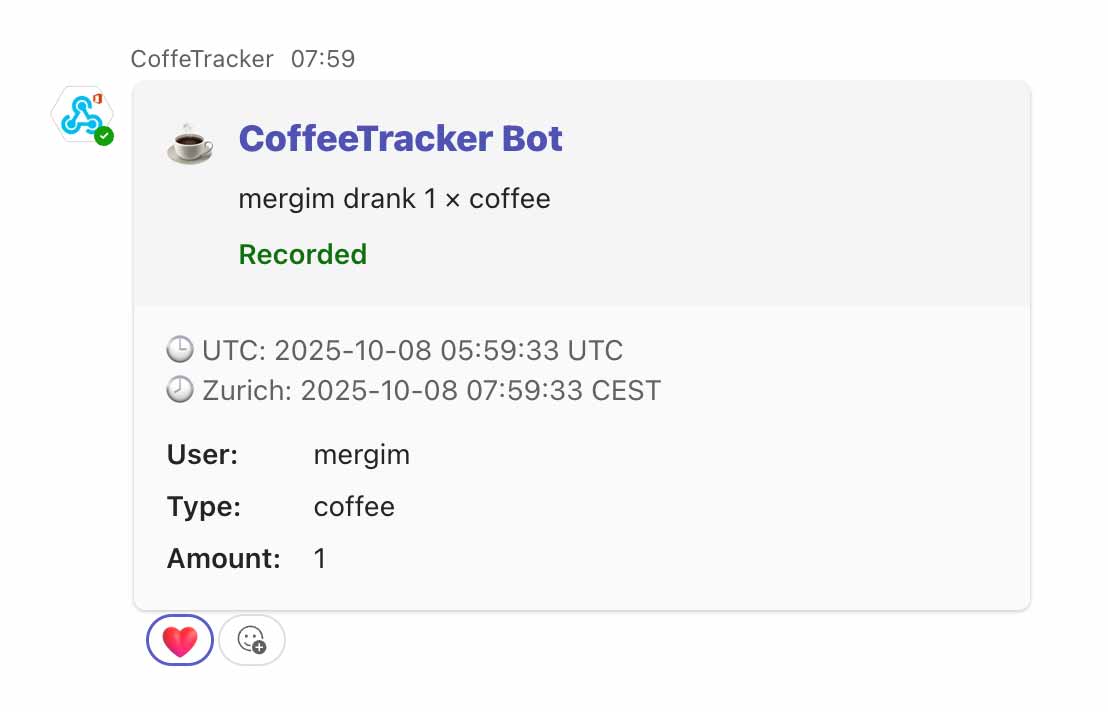Toggle the heart reaction on the message
This screenshot has width=1108, height=712.
point(180,640)
